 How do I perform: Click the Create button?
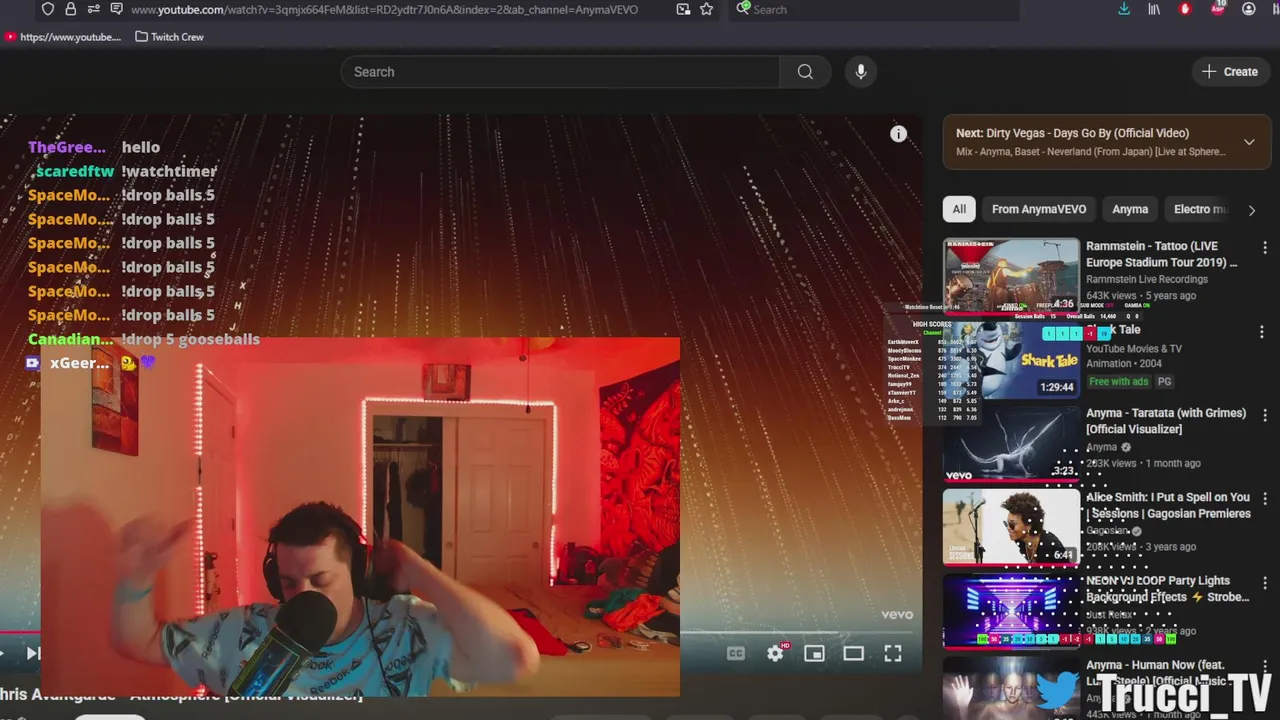[1230, 72]
